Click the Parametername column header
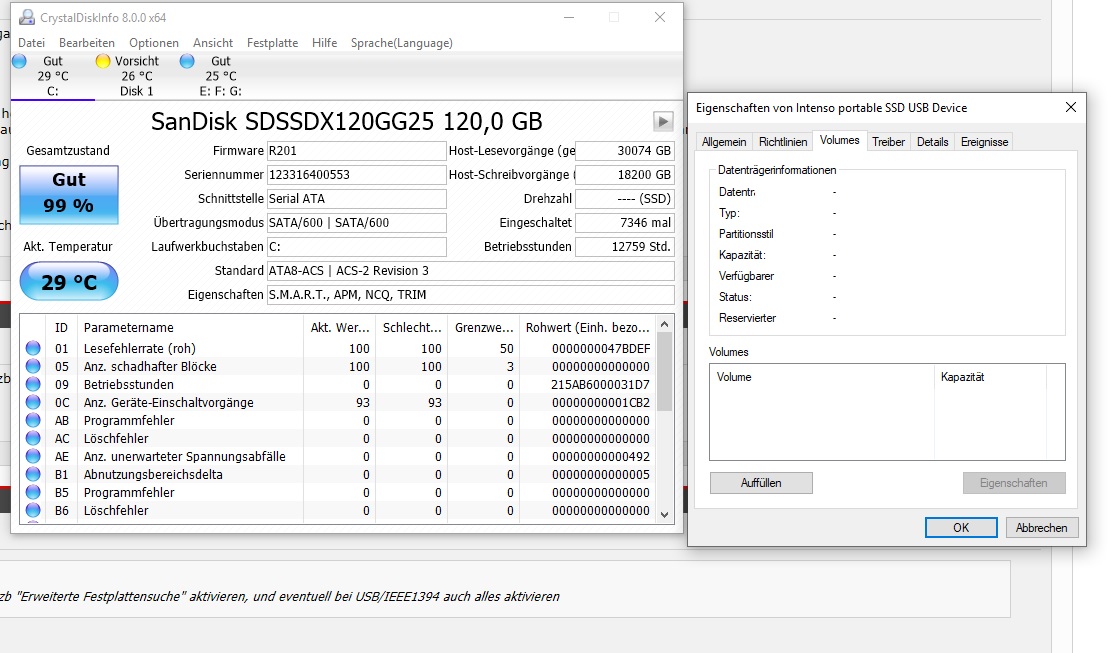Viewport: 1113px width, 653px height. pos(190,327)
